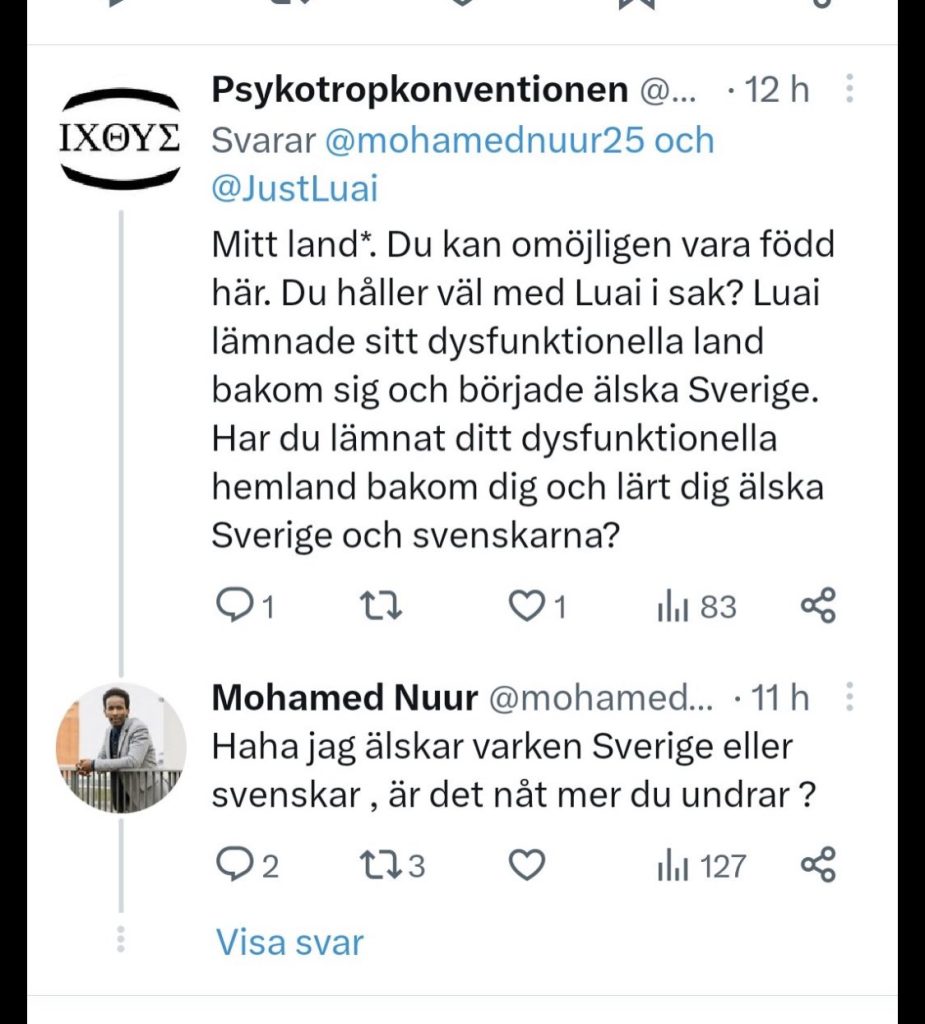Like Mohamed Nuur's tweet

pos(527,865)
